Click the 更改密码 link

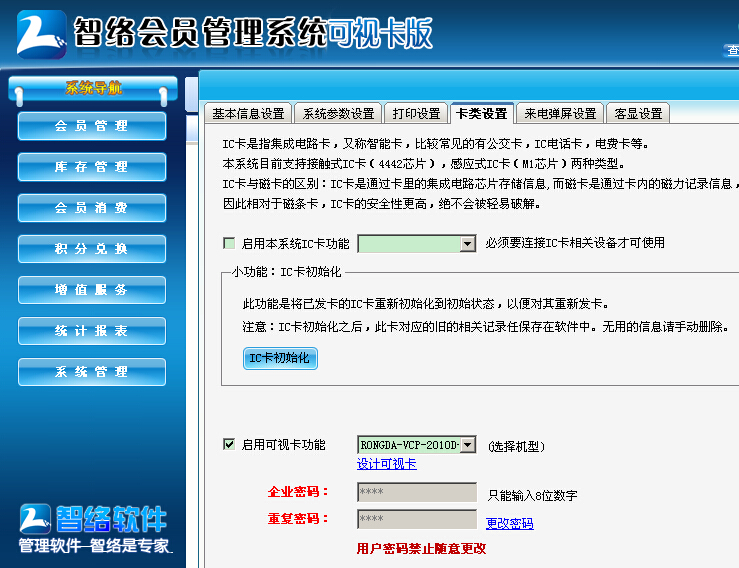pos(509,524)
